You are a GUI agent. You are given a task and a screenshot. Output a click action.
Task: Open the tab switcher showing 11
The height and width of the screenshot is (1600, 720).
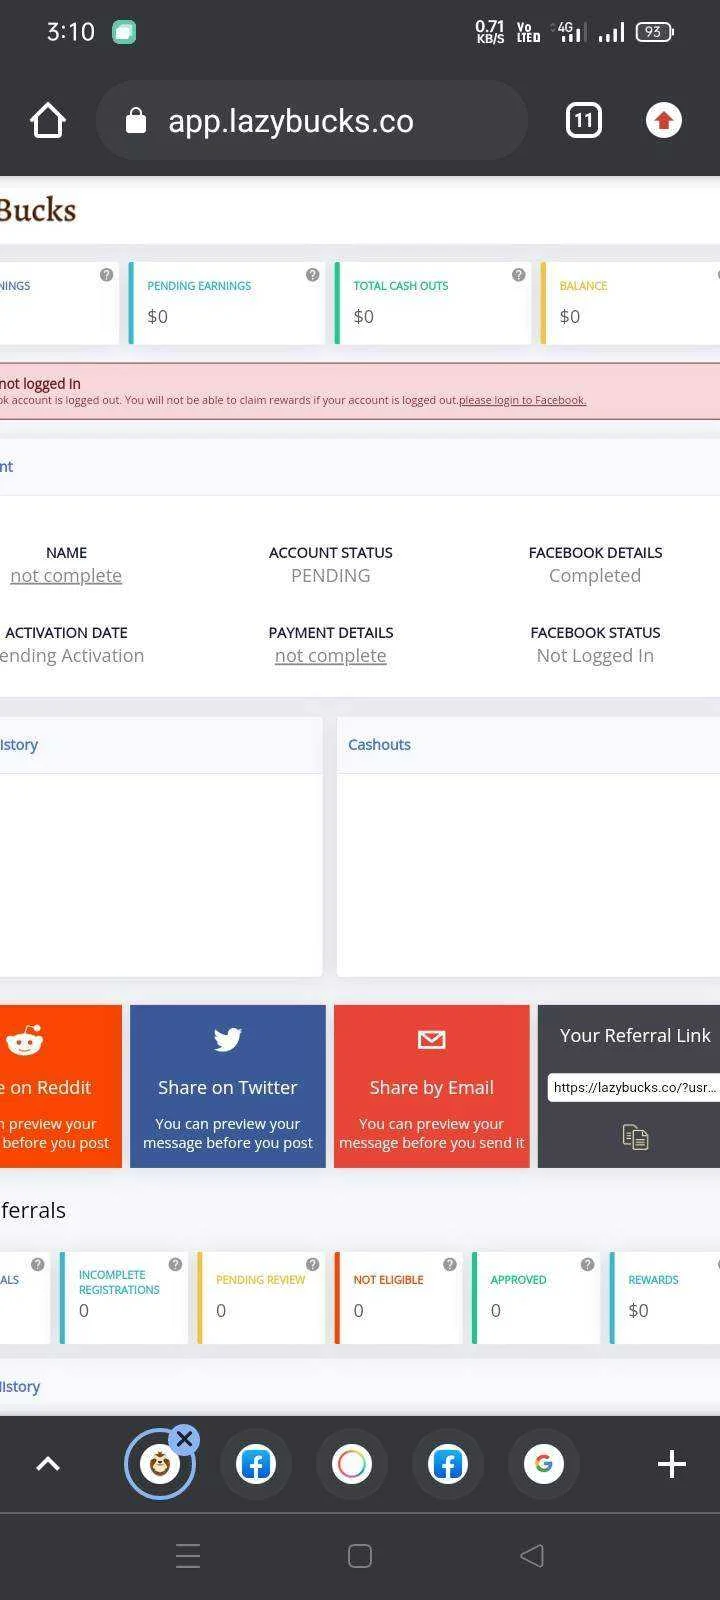584,121
